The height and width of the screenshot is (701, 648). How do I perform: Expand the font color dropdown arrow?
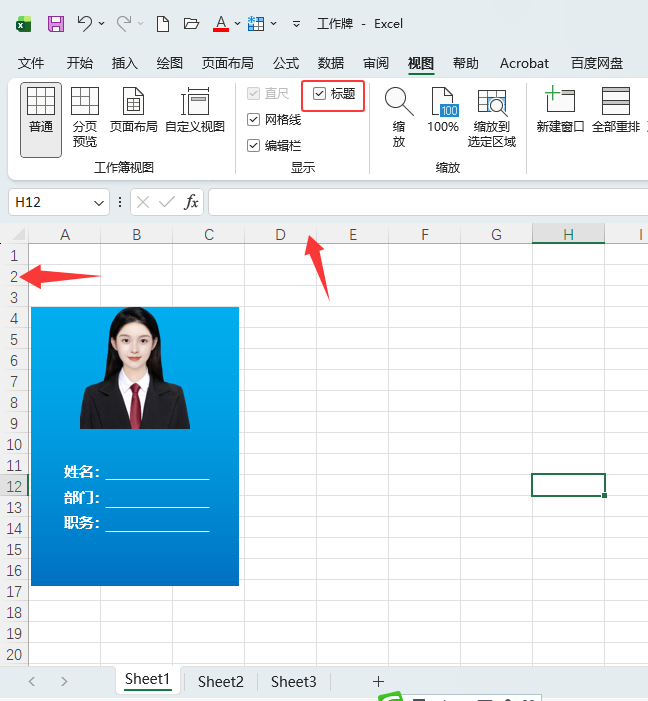point(237,23)
